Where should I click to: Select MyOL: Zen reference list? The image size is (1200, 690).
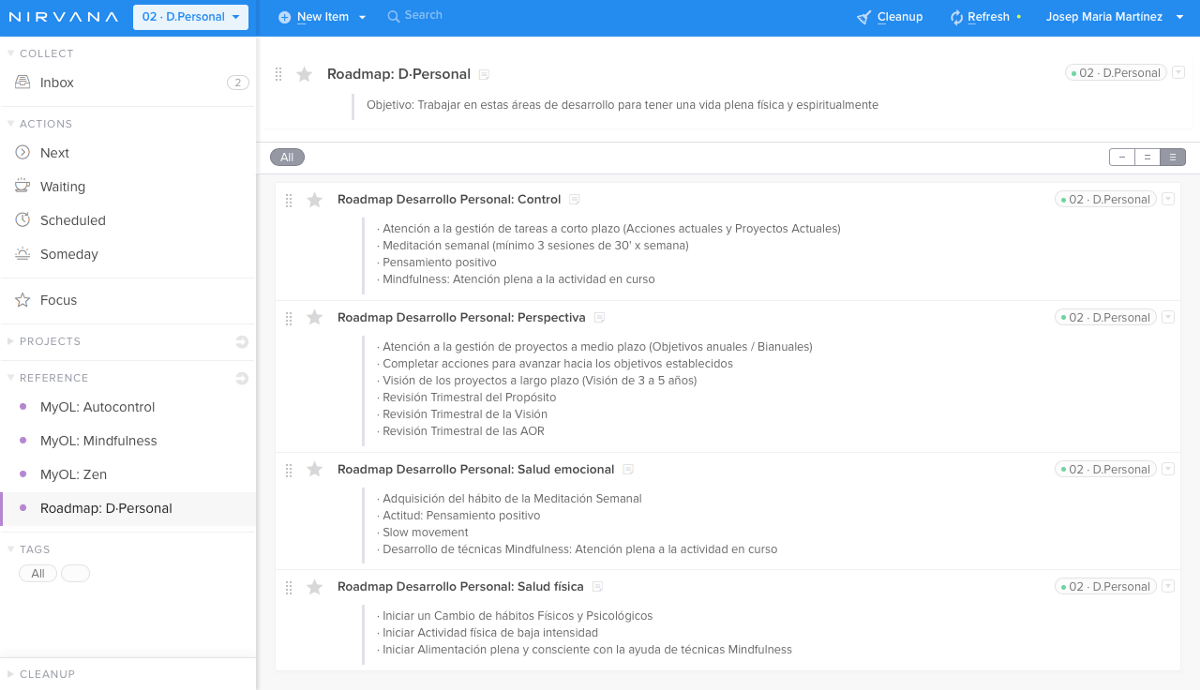click(x=73, y=475)
